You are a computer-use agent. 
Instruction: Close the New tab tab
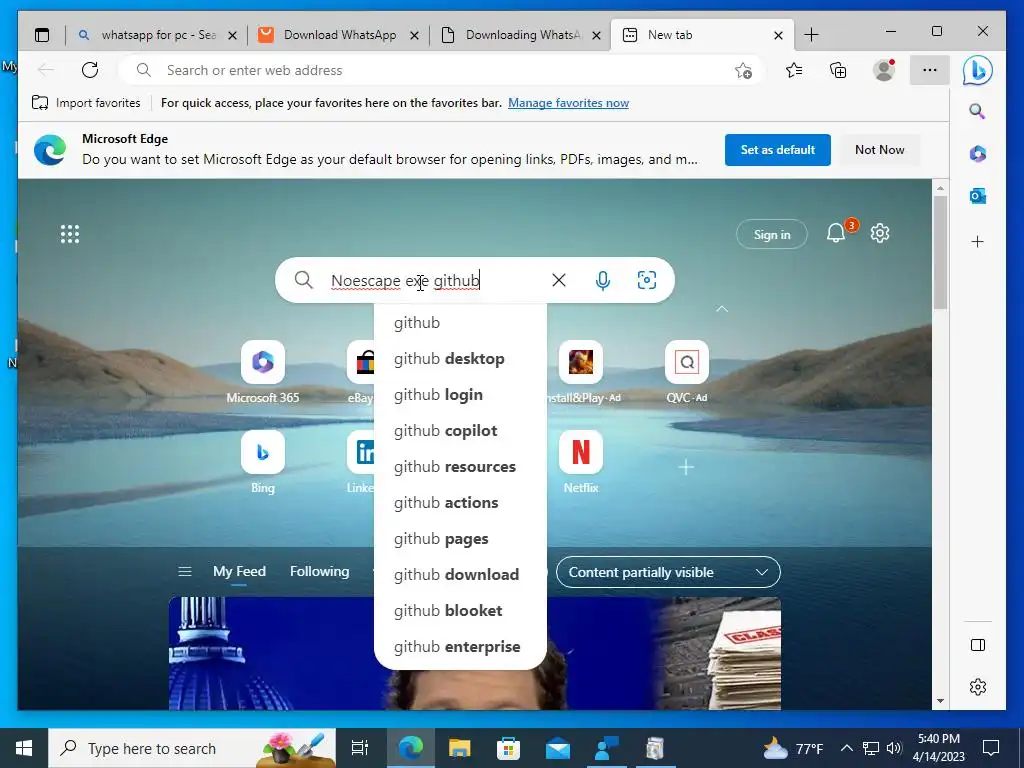point(778,35)
